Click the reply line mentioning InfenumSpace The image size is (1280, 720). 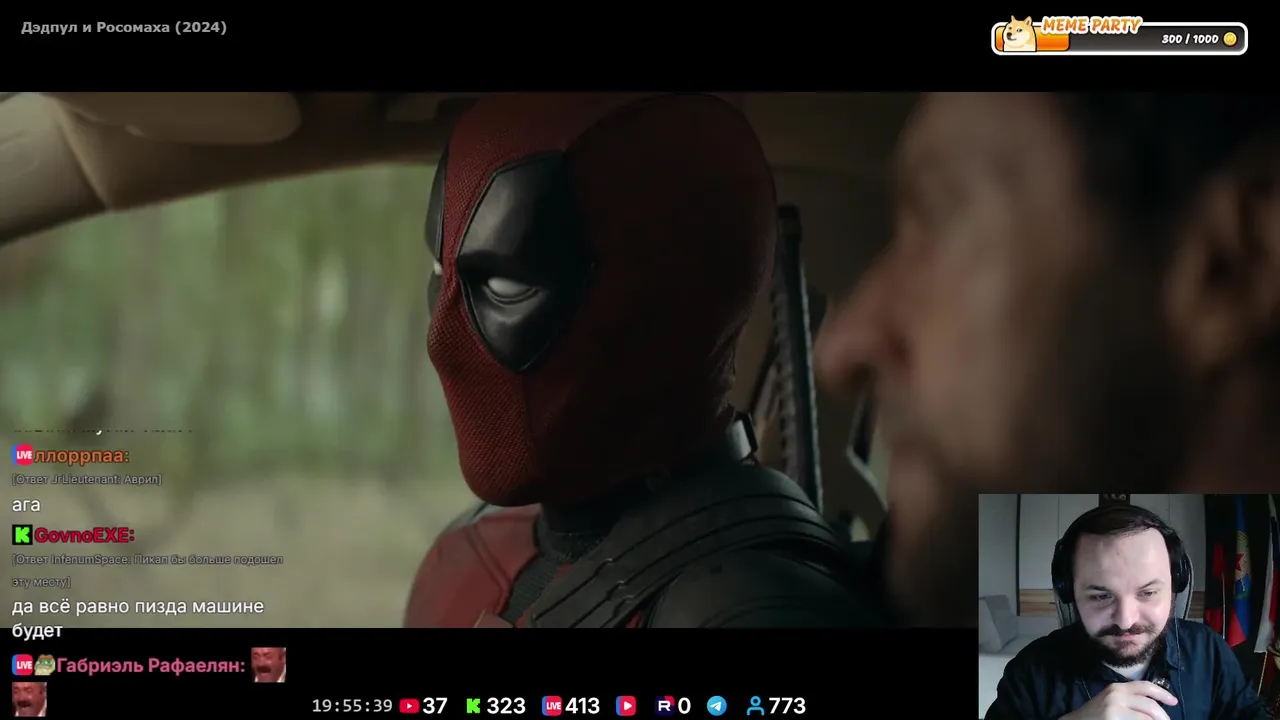pos(147,570)
